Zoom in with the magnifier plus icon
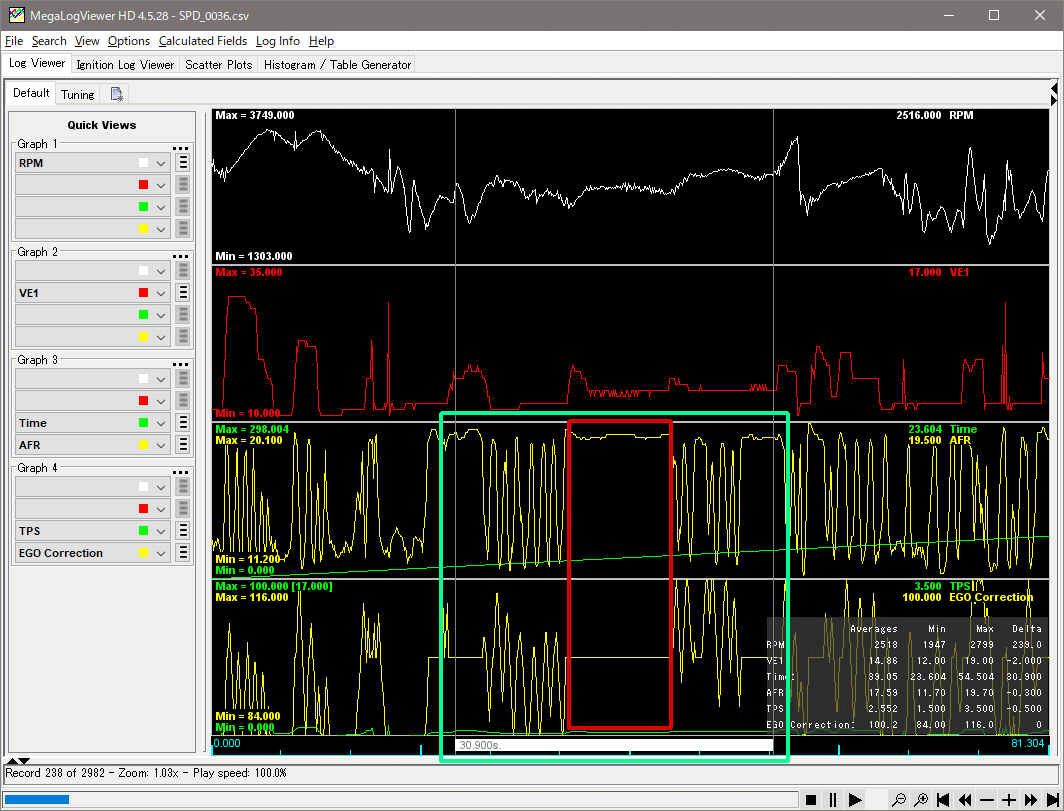Image resolution: width=1064 pixels, height=811 pixels. [x=921, y=800]
